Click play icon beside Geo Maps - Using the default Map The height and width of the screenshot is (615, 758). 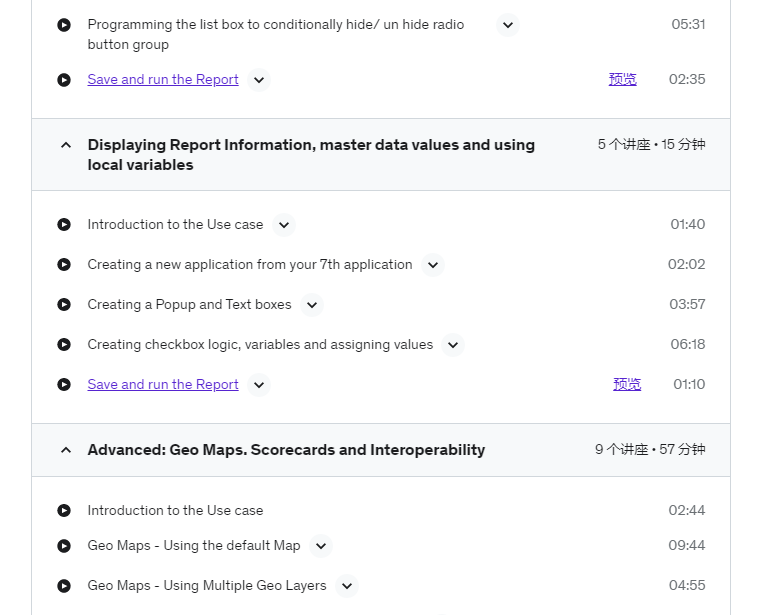tap(64, 546)
